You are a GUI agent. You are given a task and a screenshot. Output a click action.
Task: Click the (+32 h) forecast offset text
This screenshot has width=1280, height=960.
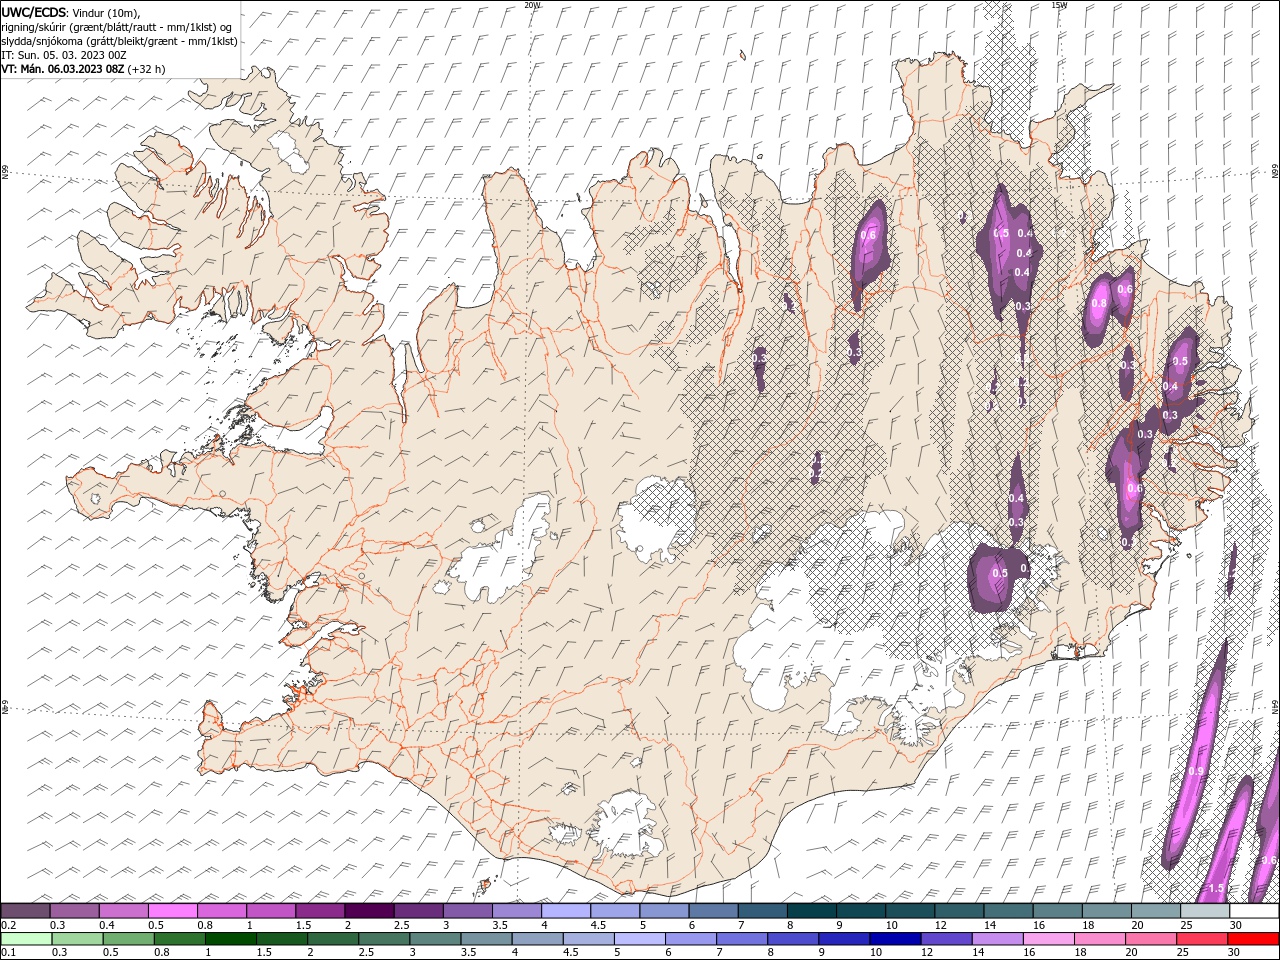tap(146, 69)
